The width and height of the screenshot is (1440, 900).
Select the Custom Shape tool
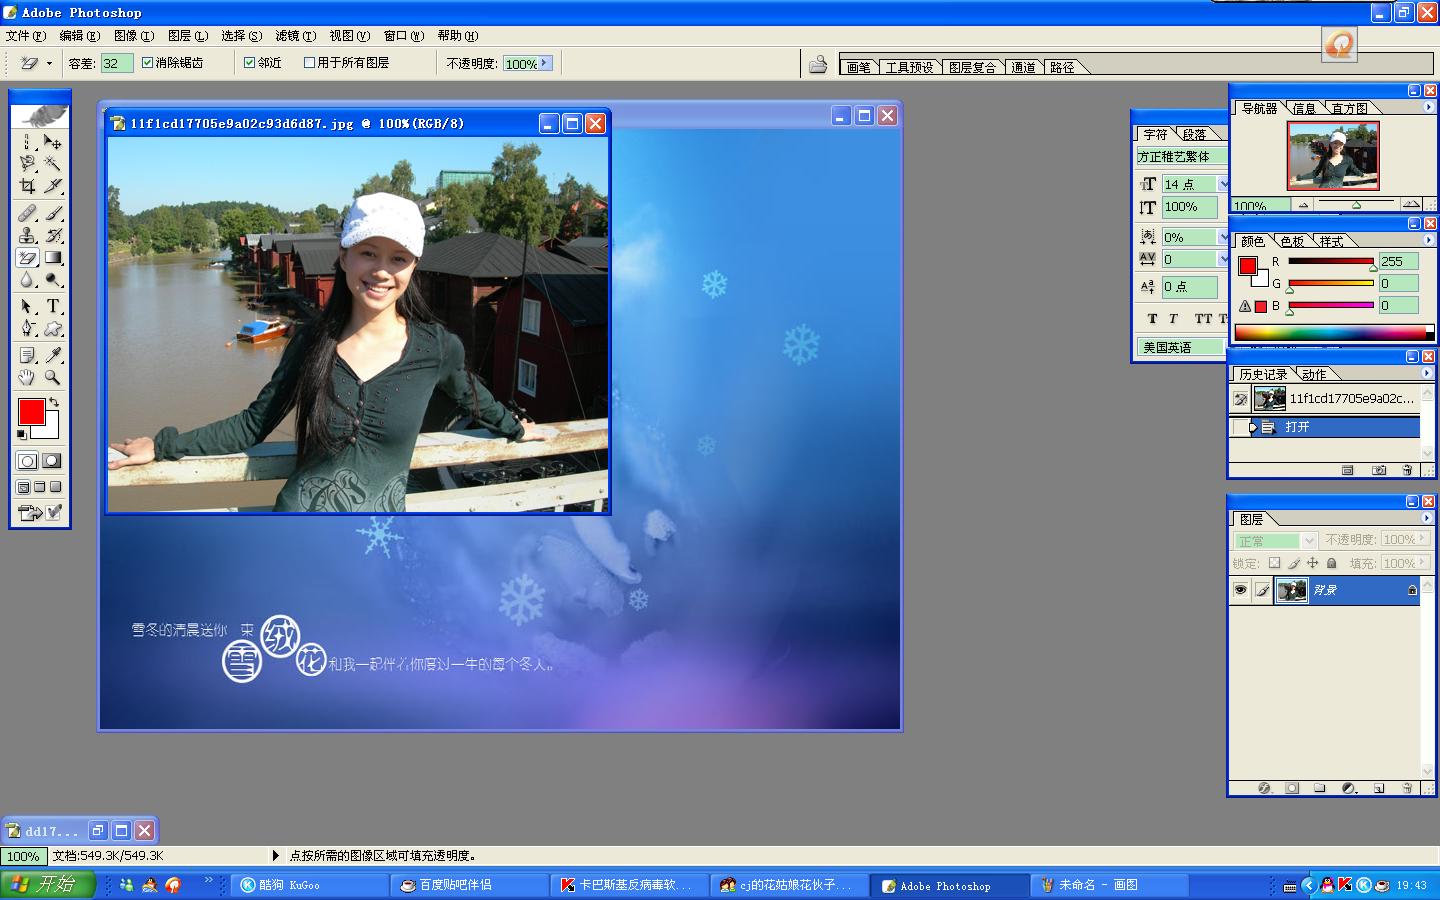[53, 328]
